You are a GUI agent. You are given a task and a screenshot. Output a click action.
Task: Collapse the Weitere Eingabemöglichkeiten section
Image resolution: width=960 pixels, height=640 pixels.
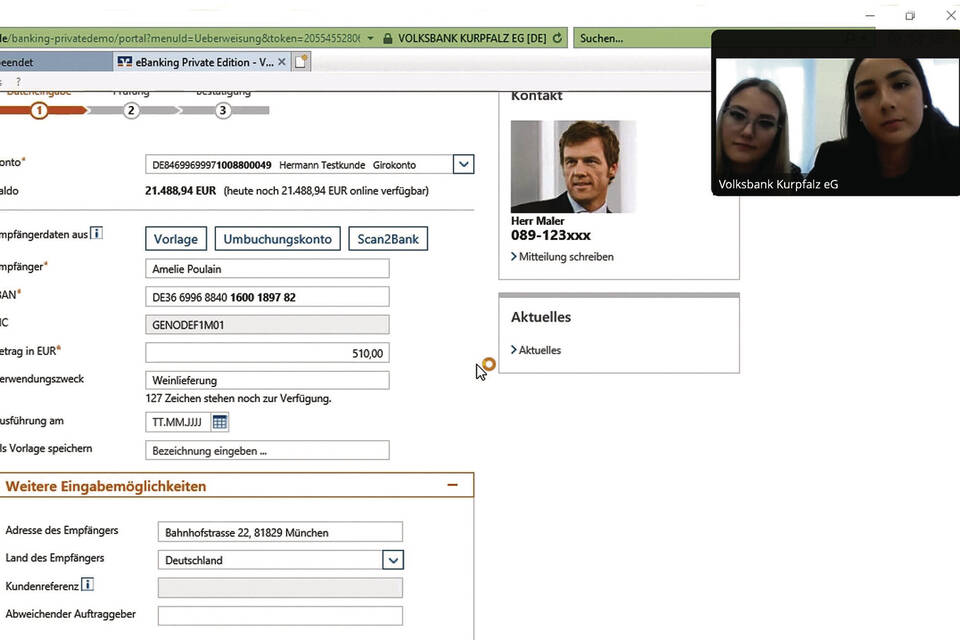click(452, 485)
